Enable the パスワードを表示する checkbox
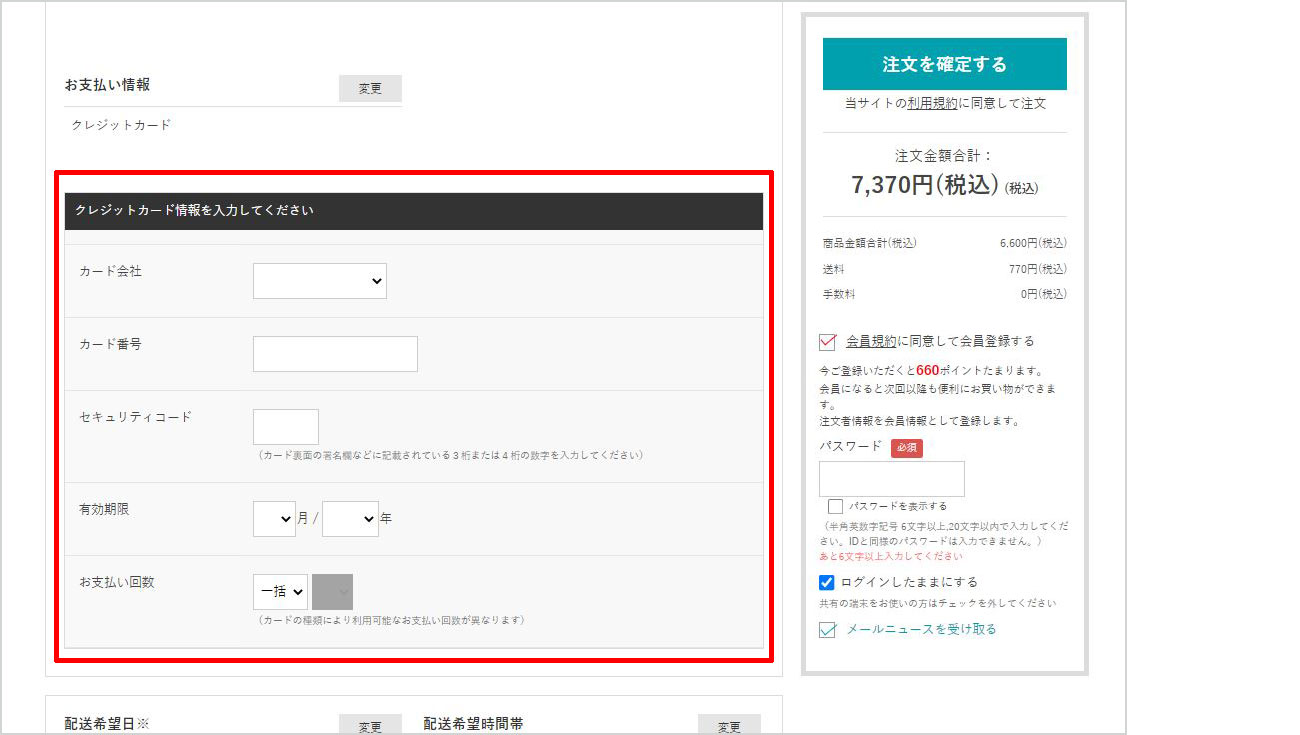This screenshot has height=735, width=1300. [x=835, y=507]
